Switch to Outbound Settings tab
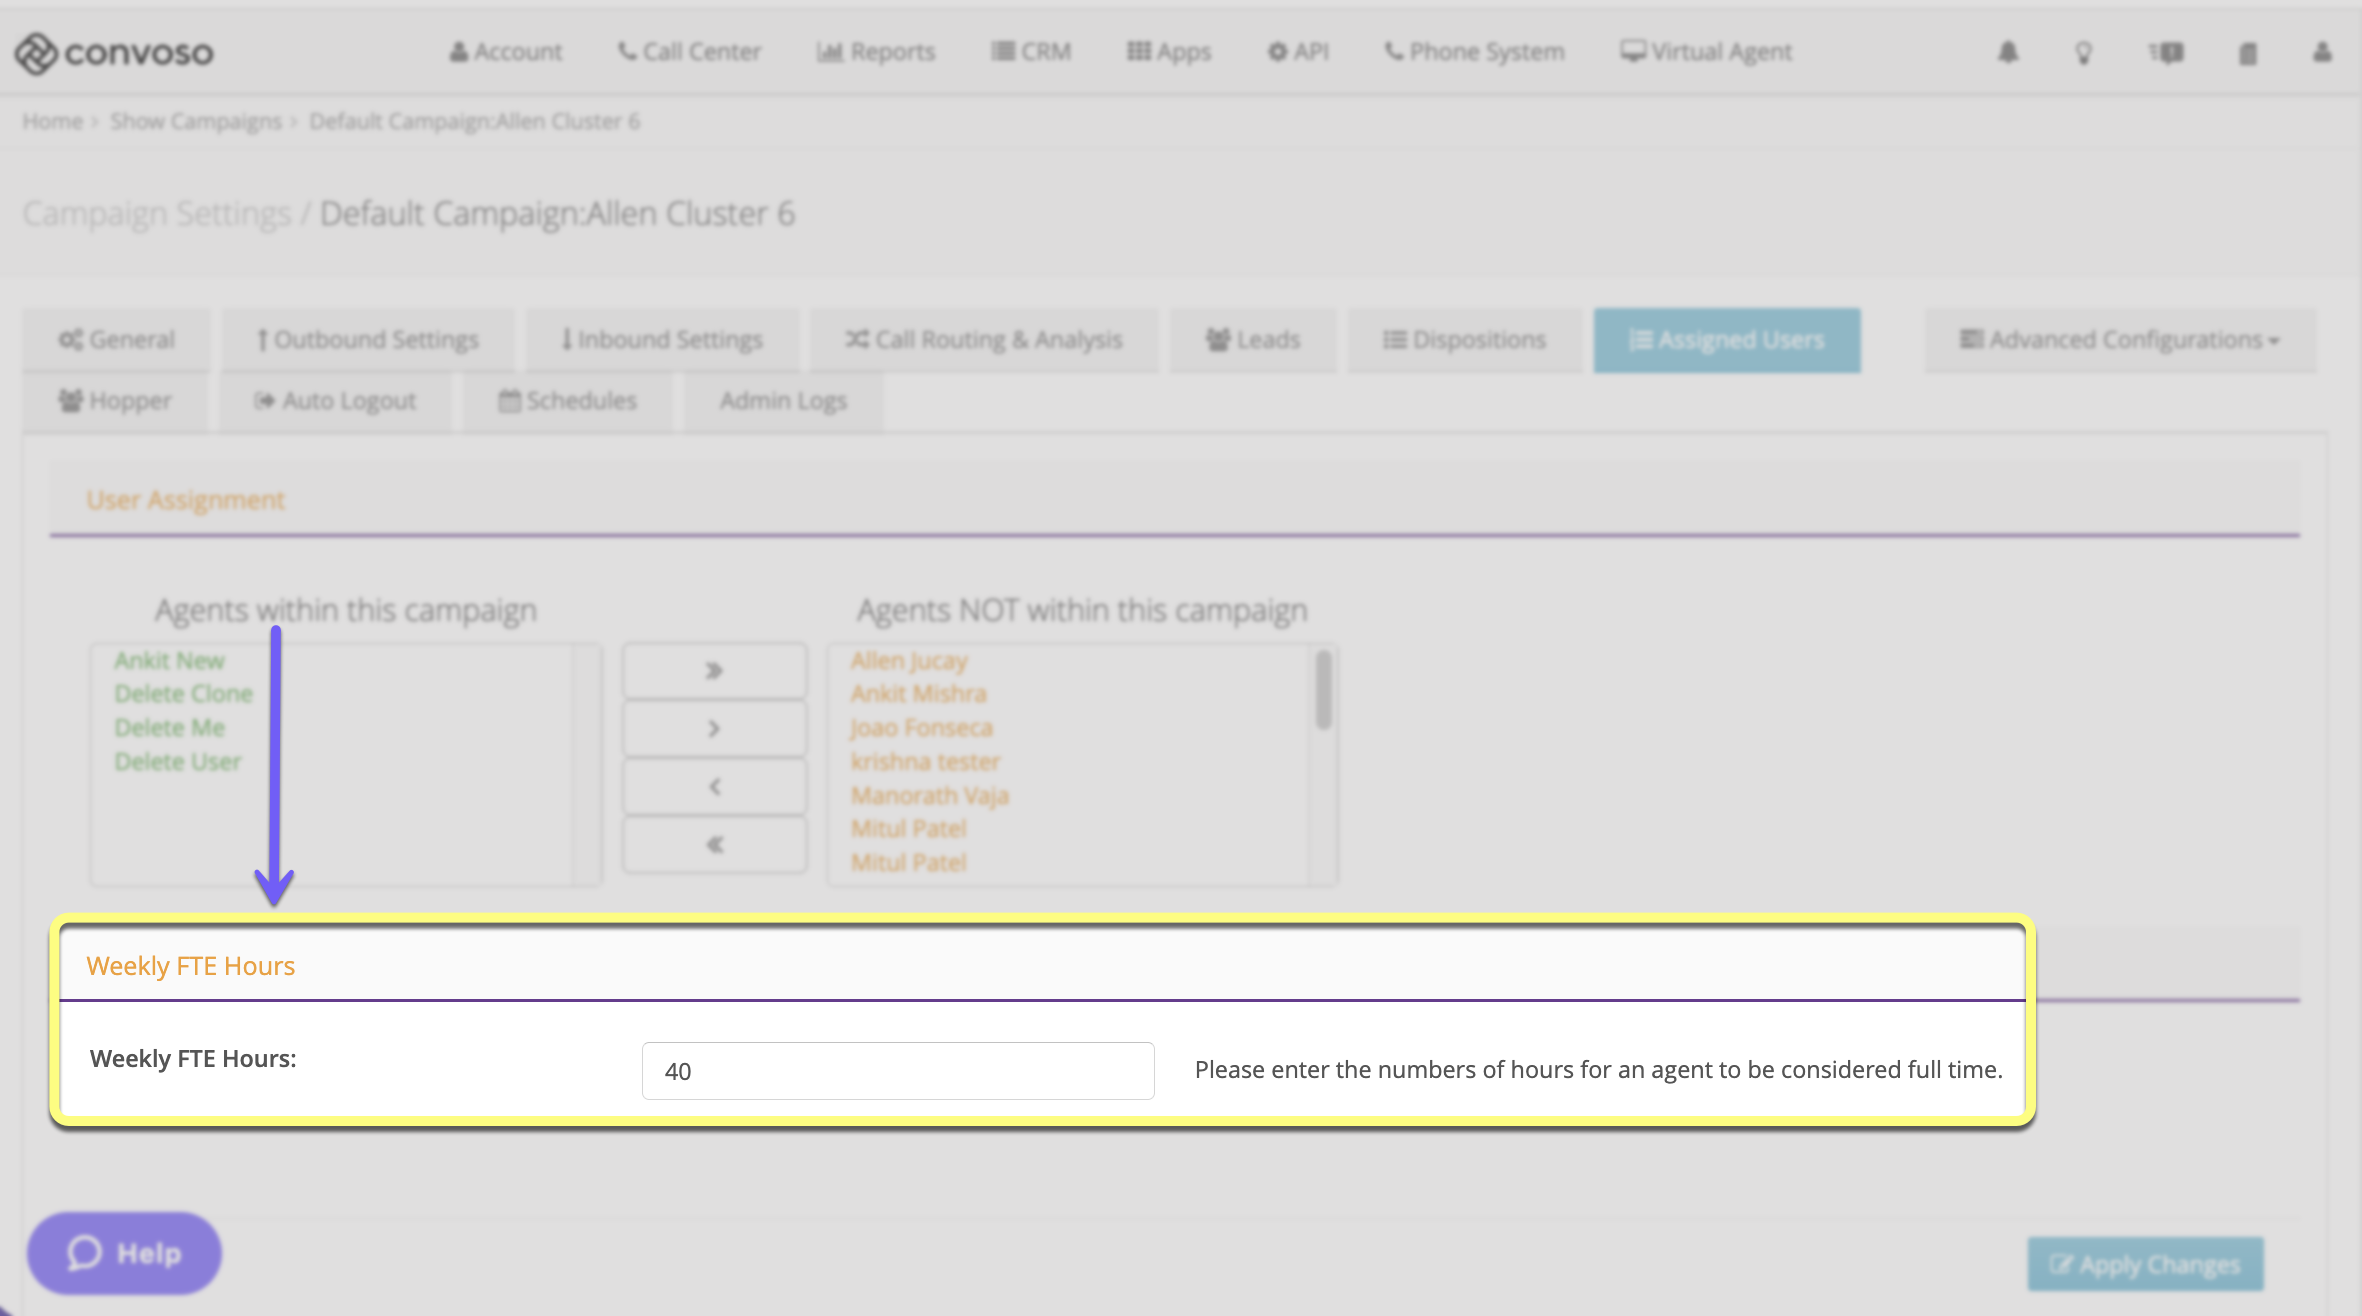This screenshot has width=2362, height=1316. (x=368, y=340)
